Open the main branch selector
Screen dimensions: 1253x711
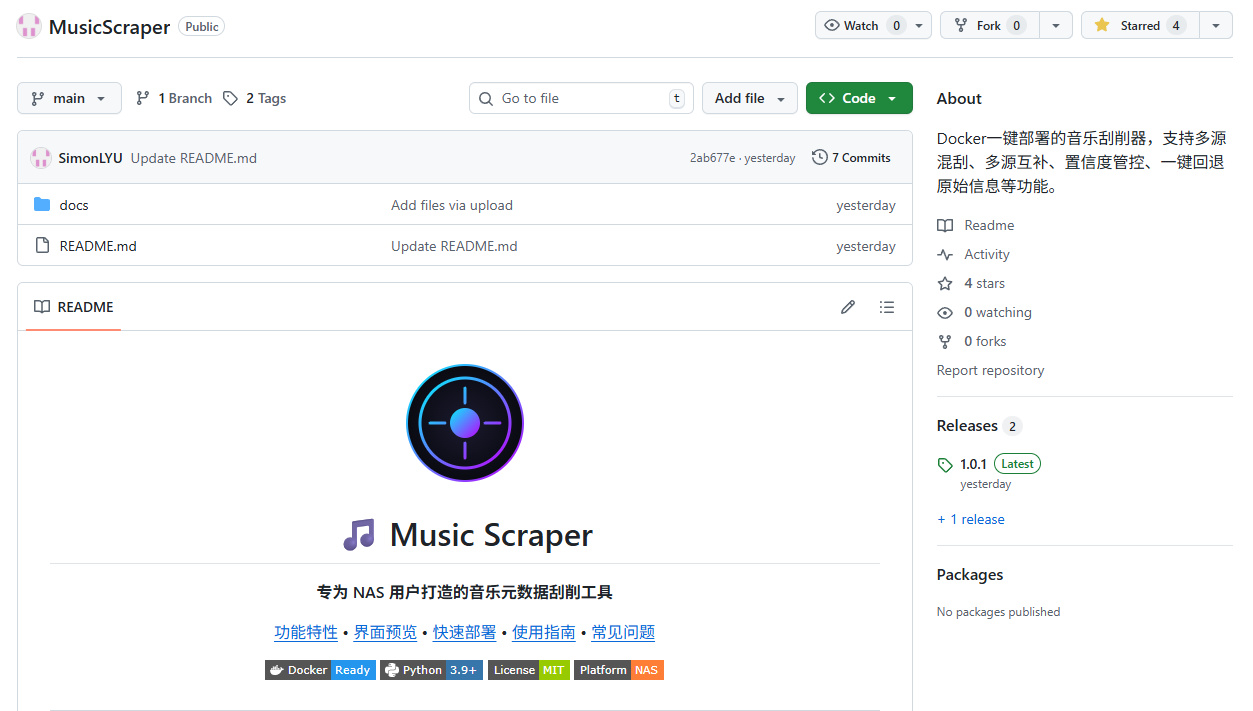69,98
